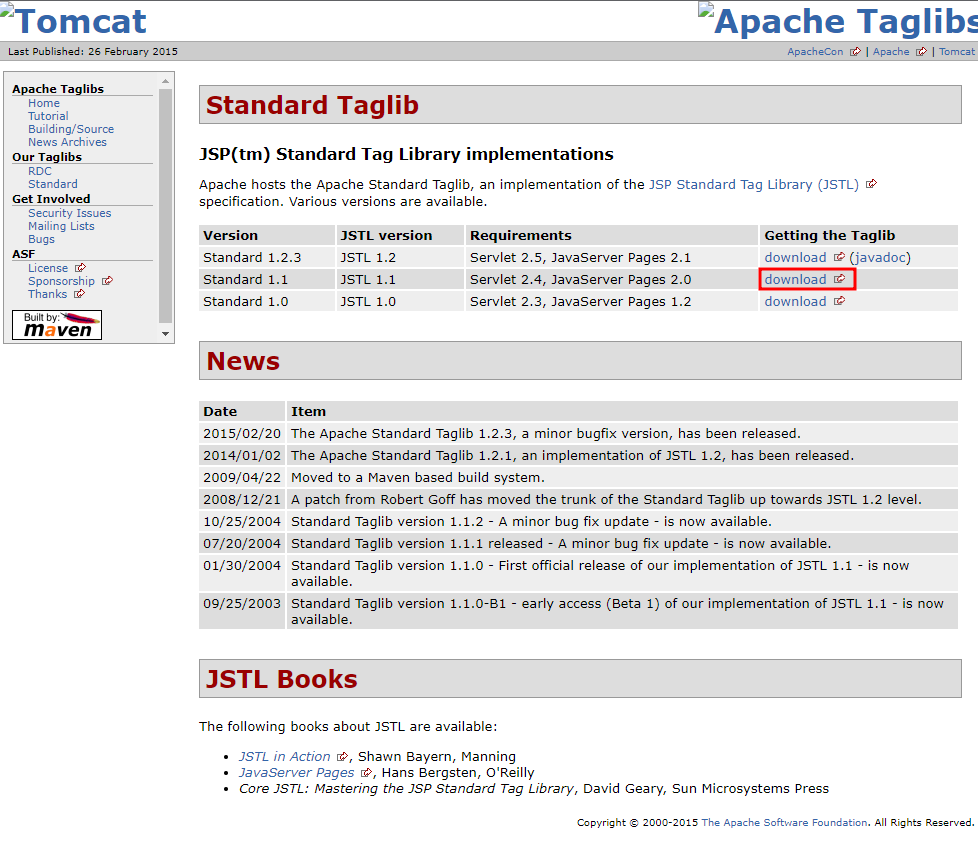This screenshot has width=978, height=846.
Task: Click the 'Standard 1.0' version cell
Action: (x=267, y=301)
